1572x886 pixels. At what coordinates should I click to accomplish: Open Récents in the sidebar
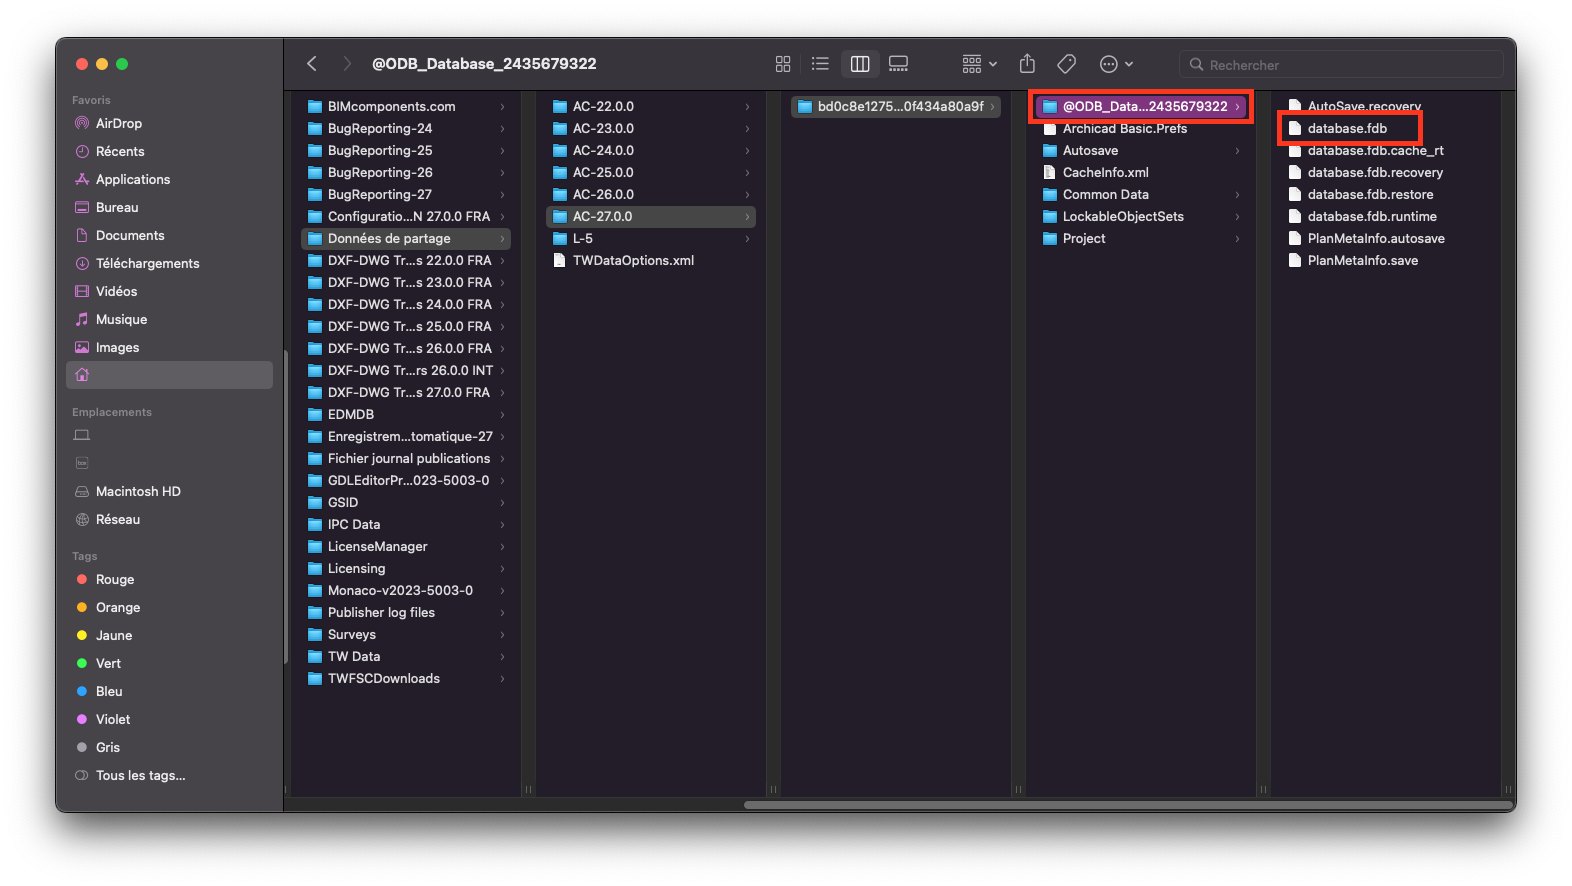click(x=169, y=151)
